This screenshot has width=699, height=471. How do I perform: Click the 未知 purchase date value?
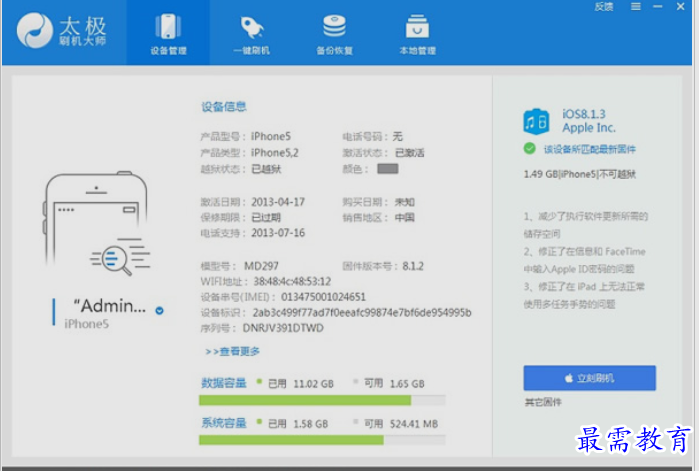coord(405,202)
